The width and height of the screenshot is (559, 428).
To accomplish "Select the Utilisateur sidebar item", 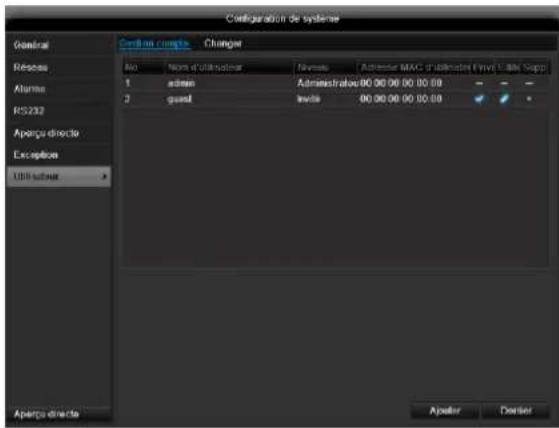I will tap(59, 176).
